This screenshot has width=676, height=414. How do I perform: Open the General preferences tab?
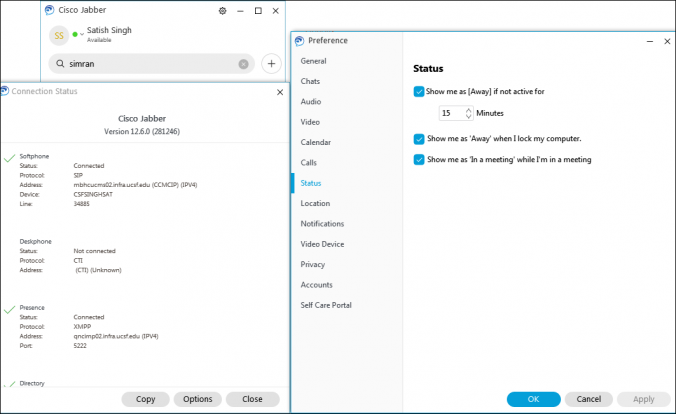313,61
